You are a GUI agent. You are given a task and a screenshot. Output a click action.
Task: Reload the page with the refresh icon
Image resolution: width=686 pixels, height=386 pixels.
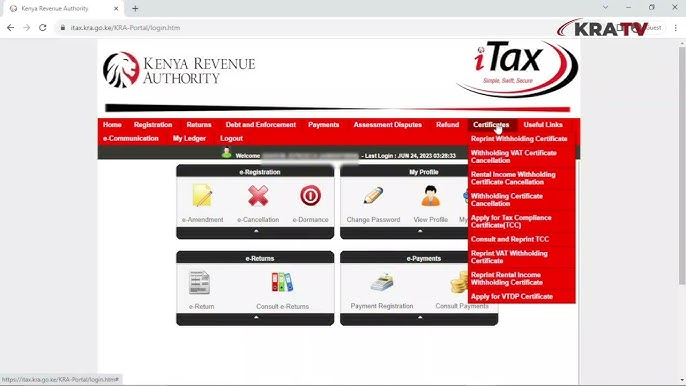[42, 28]
